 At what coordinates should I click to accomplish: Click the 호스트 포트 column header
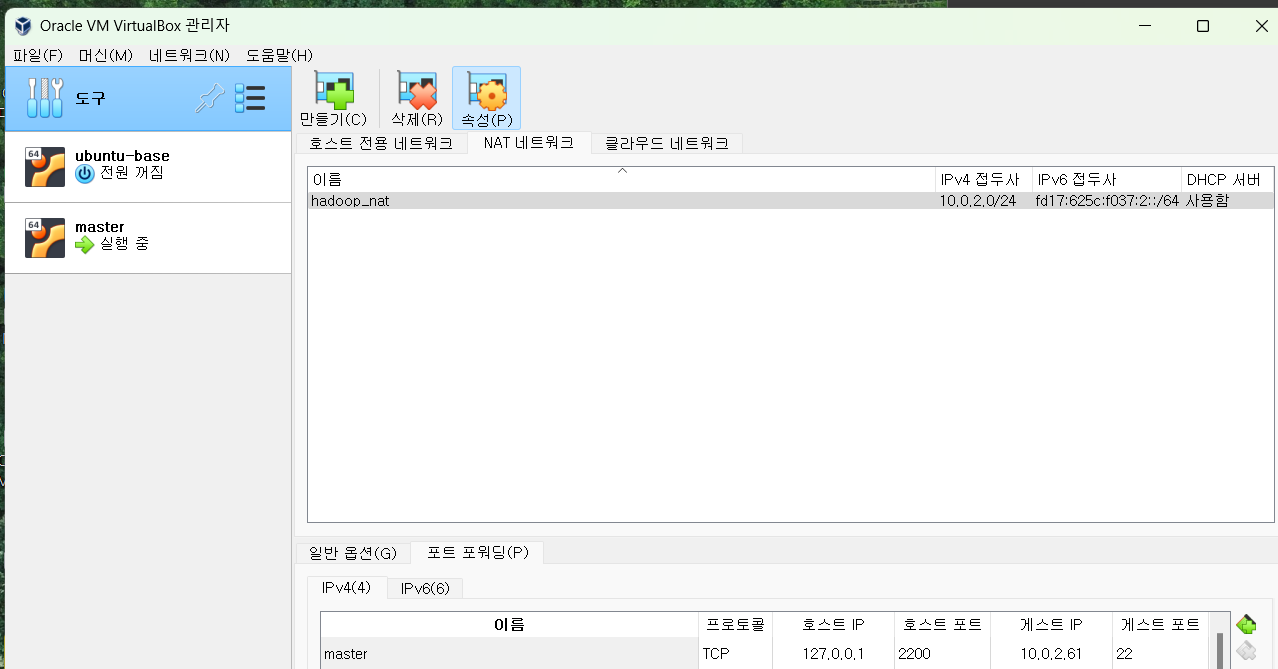942,625
